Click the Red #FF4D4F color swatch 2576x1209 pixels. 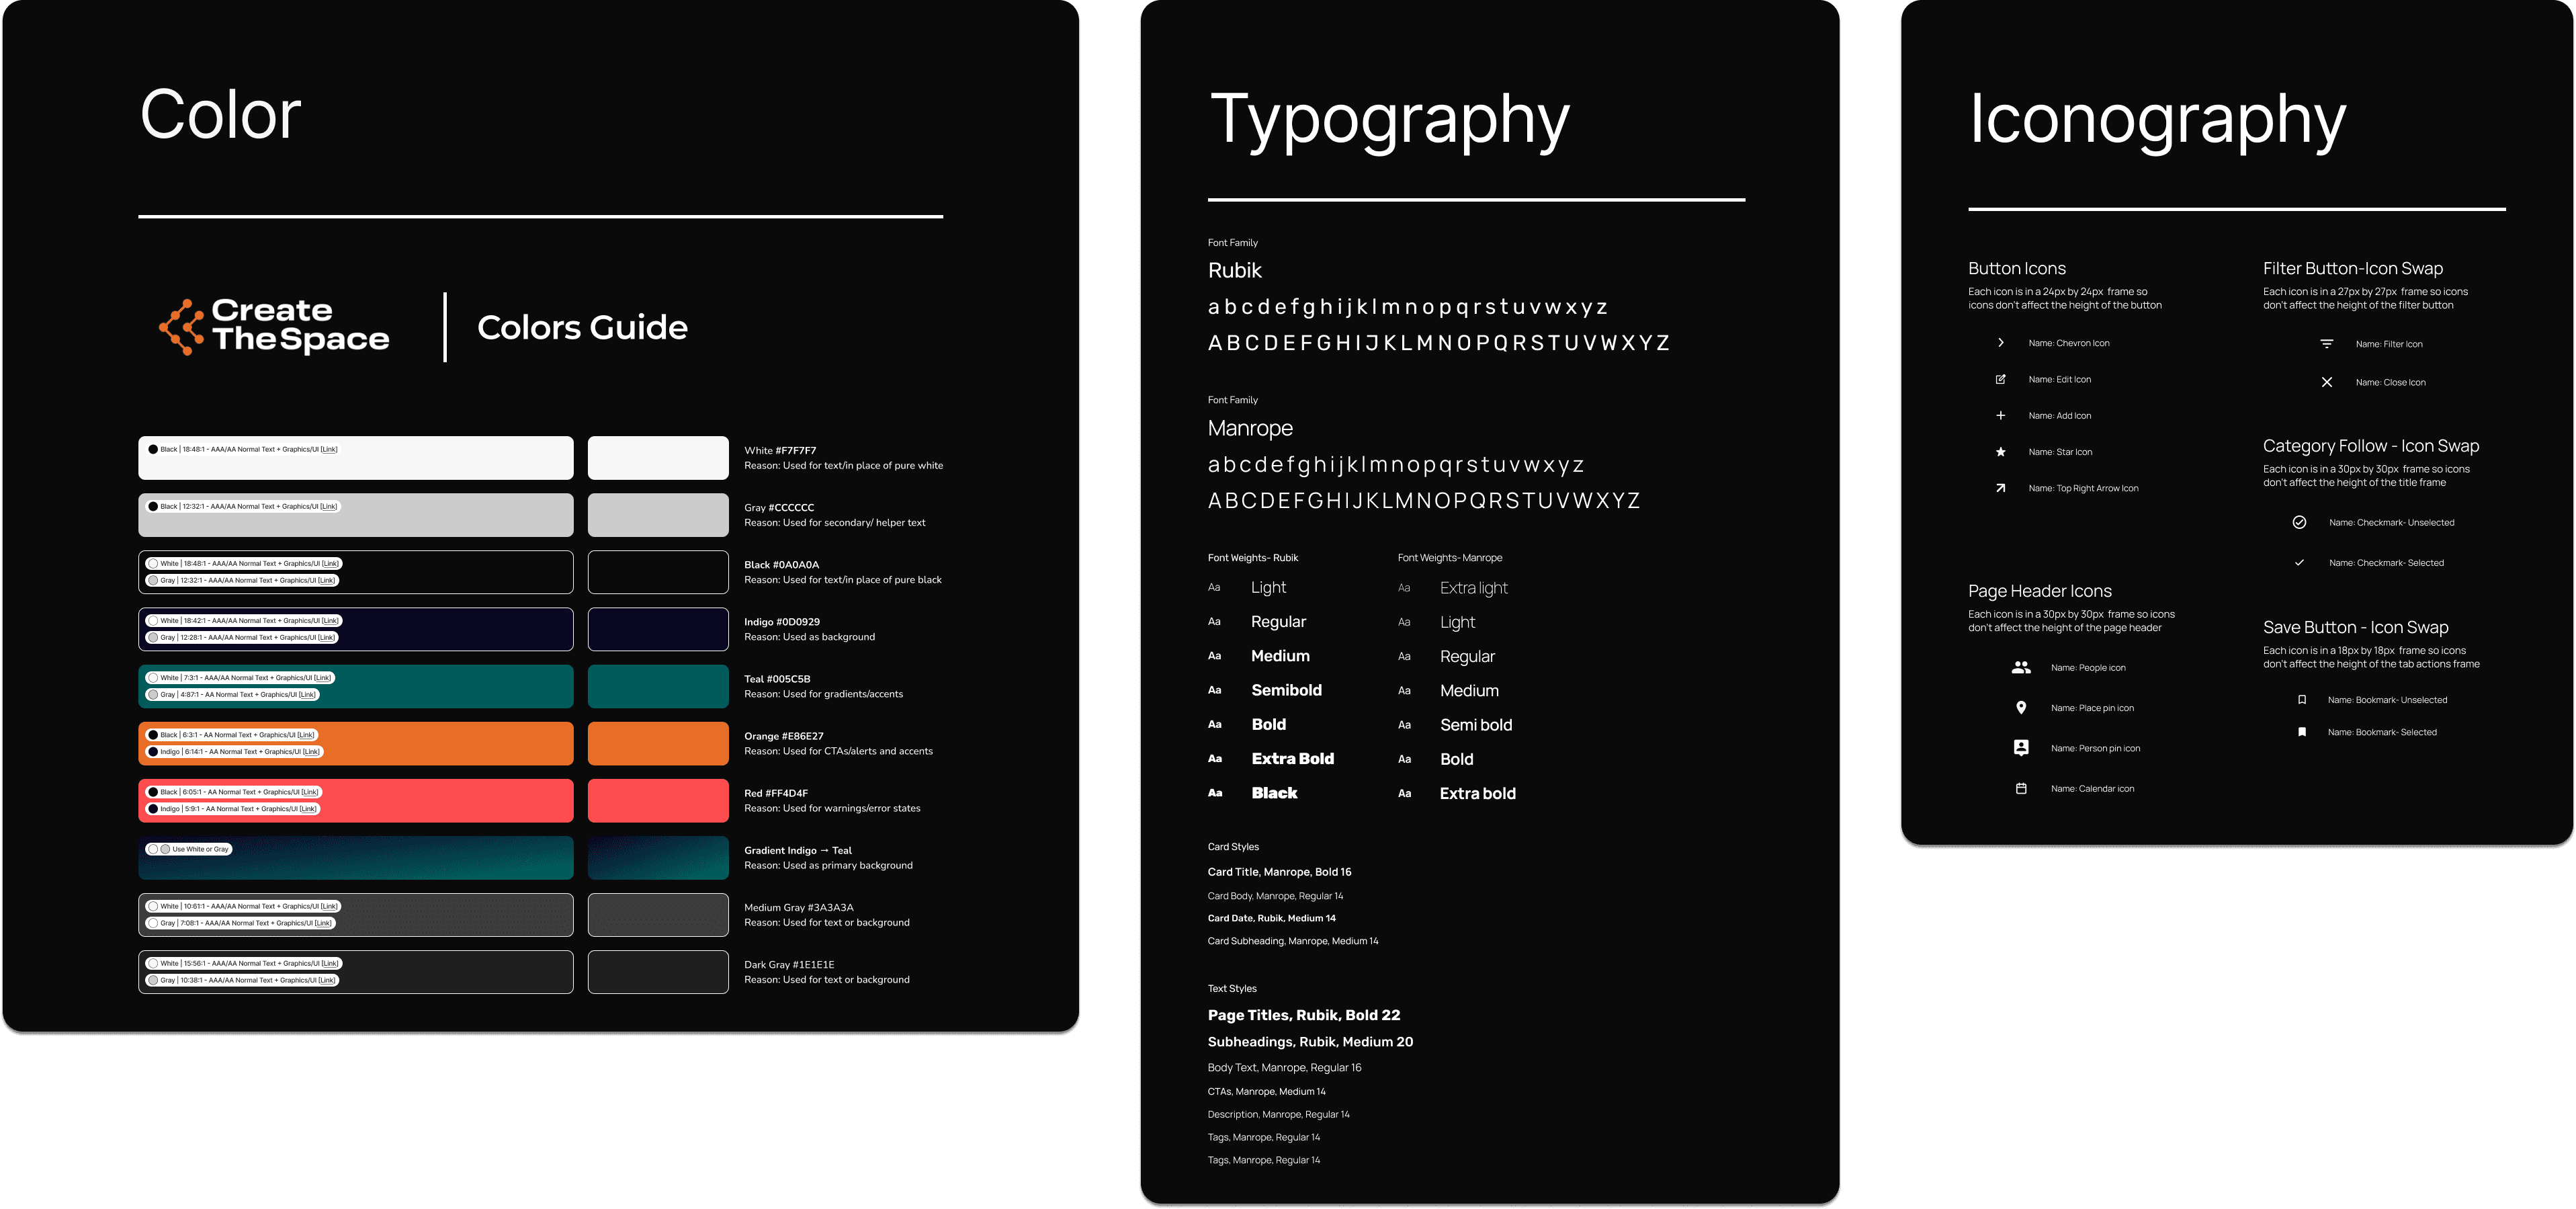pyautogui.click(x=658, y=800)
